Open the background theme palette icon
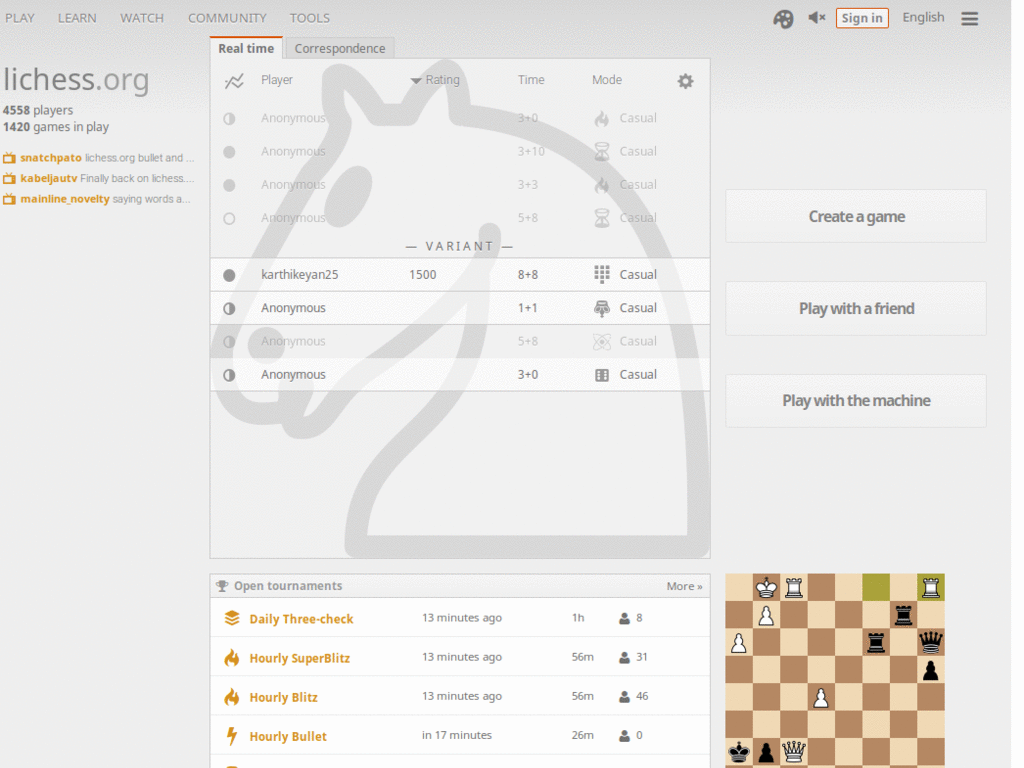1024x768 pixels. 783,18
